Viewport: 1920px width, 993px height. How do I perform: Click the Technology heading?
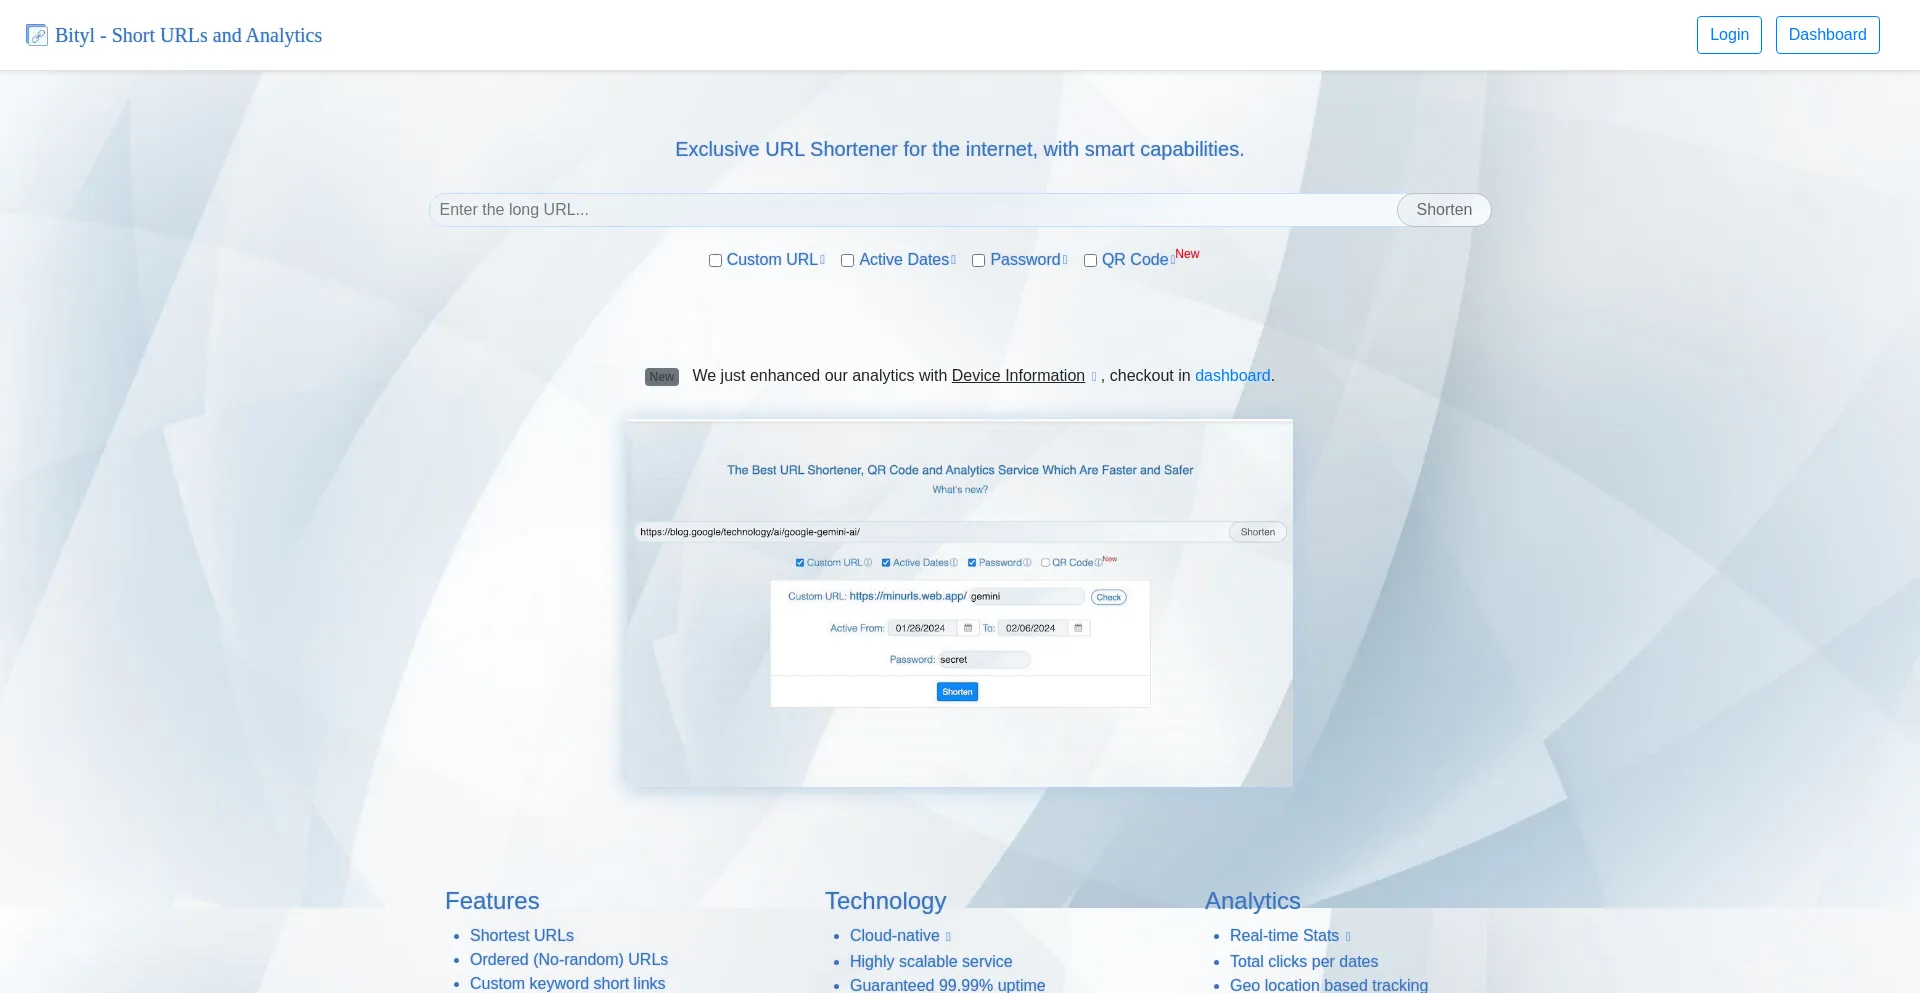click(x=885, y=901)
